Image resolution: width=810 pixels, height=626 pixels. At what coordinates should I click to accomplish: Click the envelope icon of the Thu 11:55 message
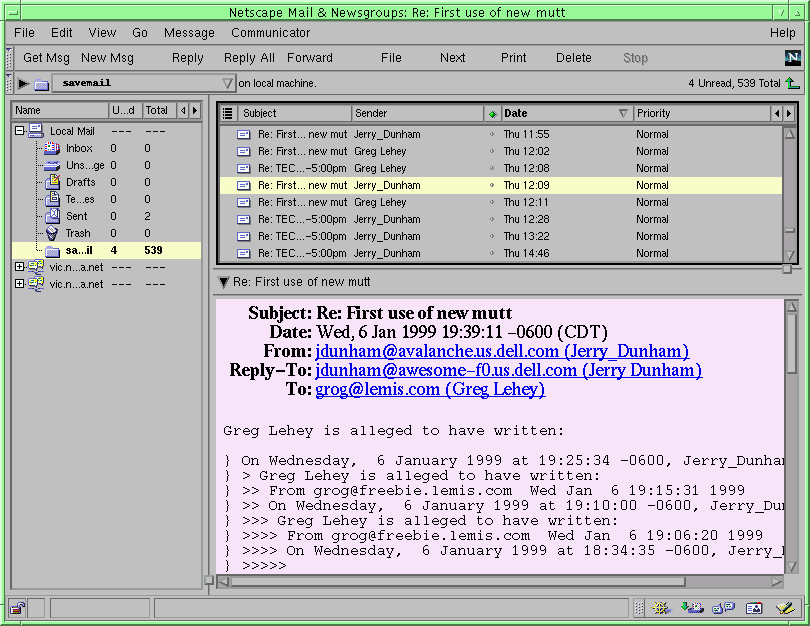[x=243, y=135]
